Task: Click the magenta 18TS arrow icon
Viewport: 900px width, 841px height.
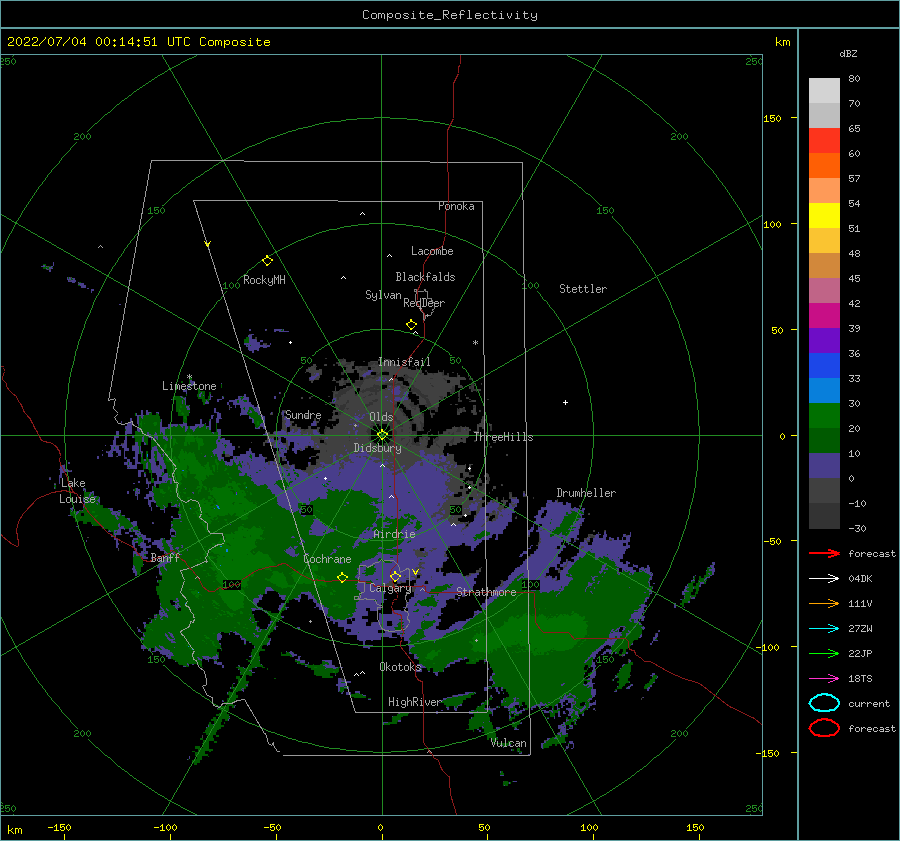Action: point(824,679)
